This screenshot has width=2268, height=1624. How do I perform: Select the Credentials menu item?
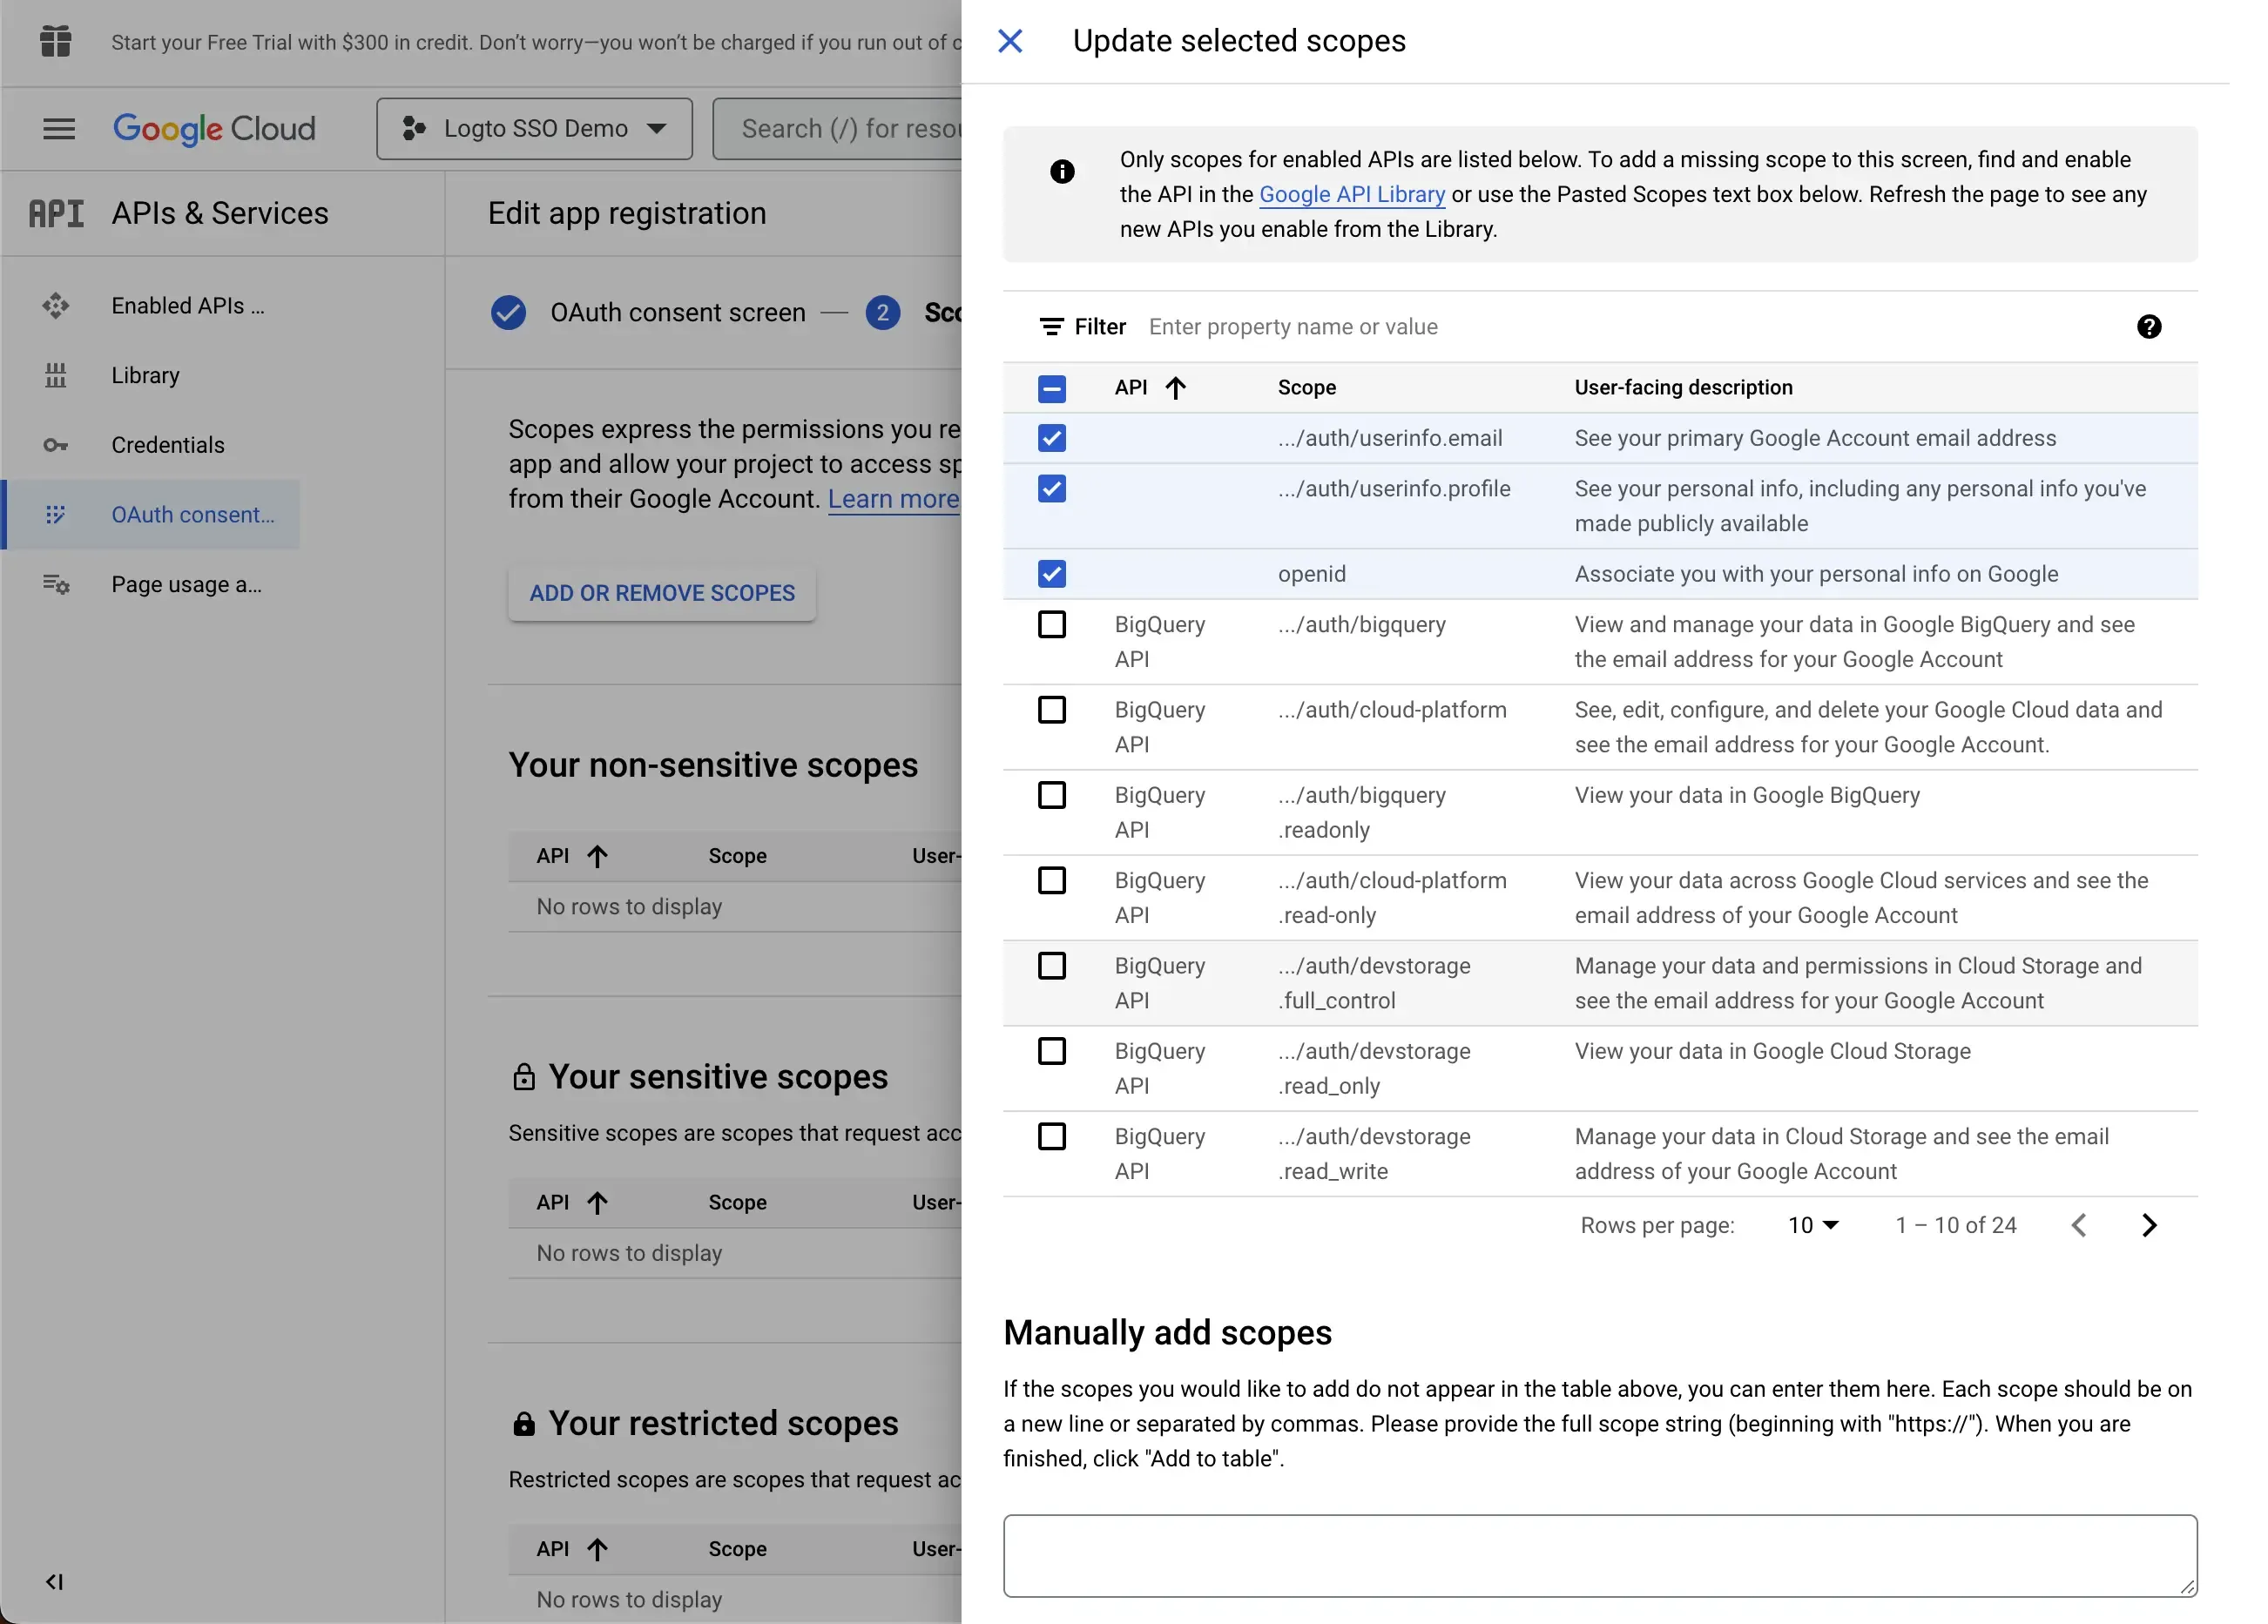point(167,445)
